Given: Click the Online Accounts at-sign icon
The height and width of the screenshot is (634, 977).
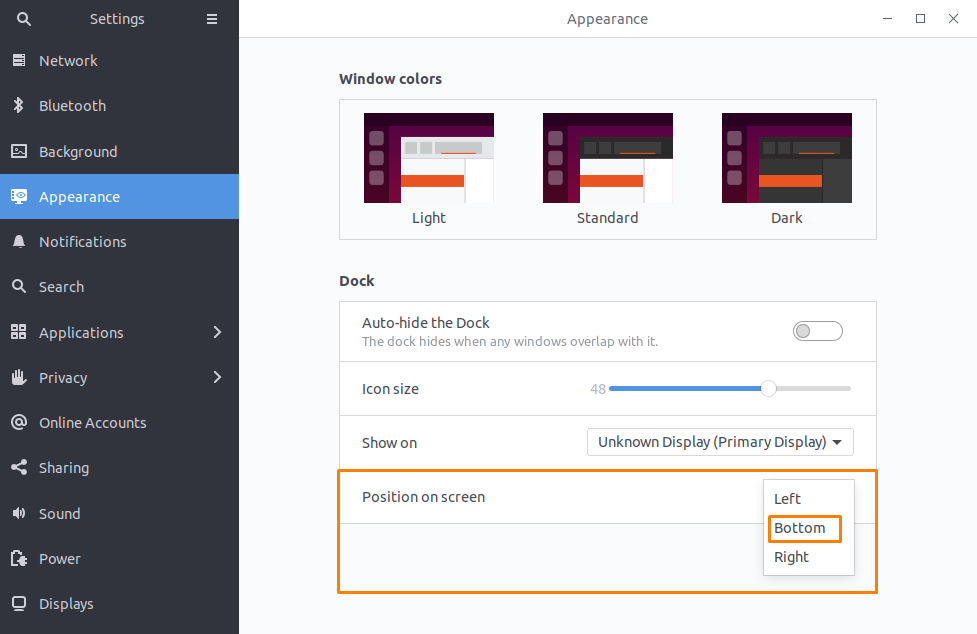Looking at the screenshot, I should click(19, 422).
